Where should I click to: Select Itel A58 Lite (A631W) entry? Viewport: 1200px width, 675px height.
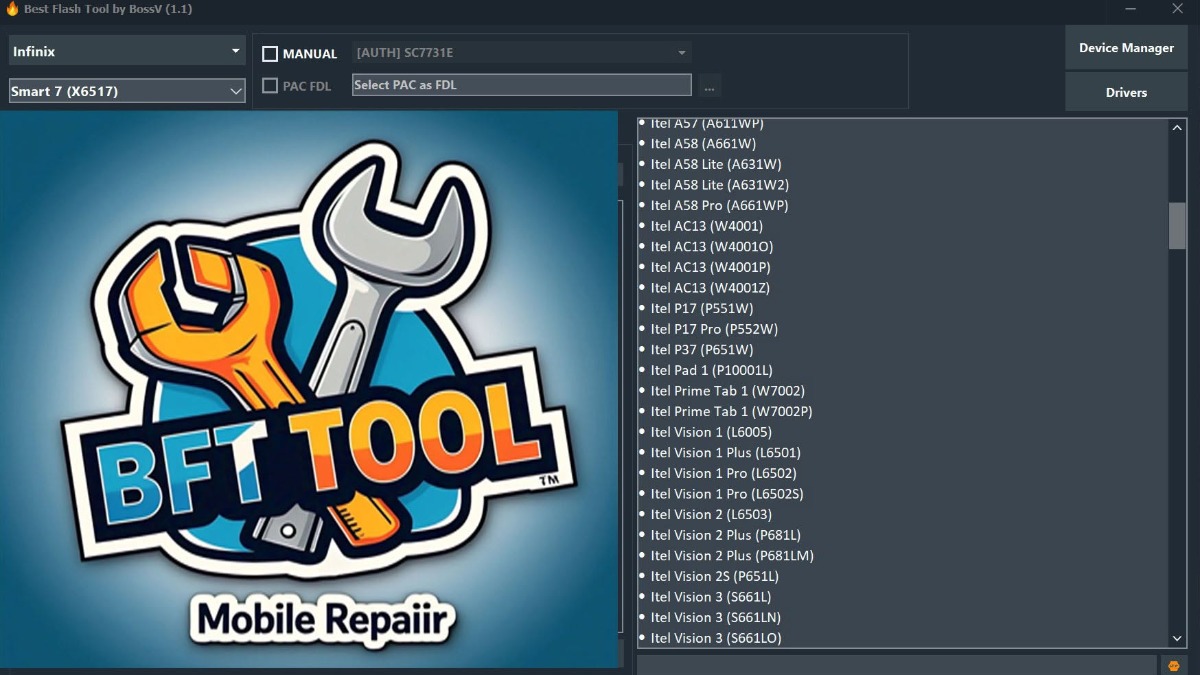click(716, 164)
